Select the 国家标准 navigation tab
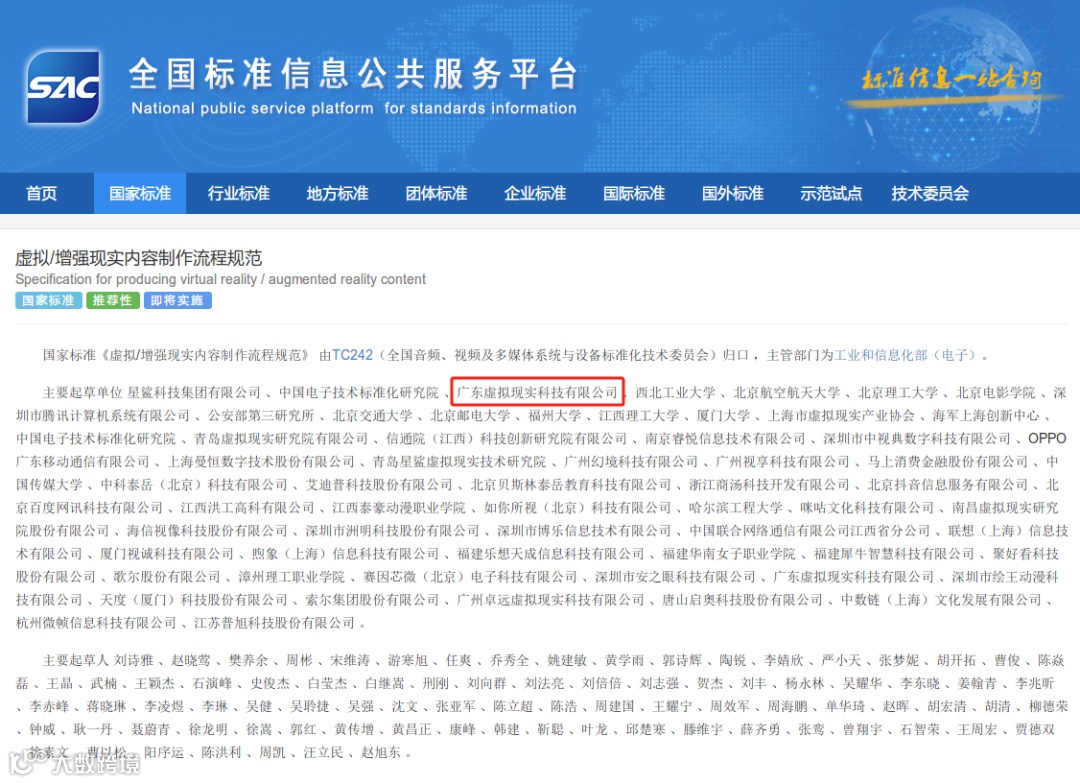 (x=140, y=194)
